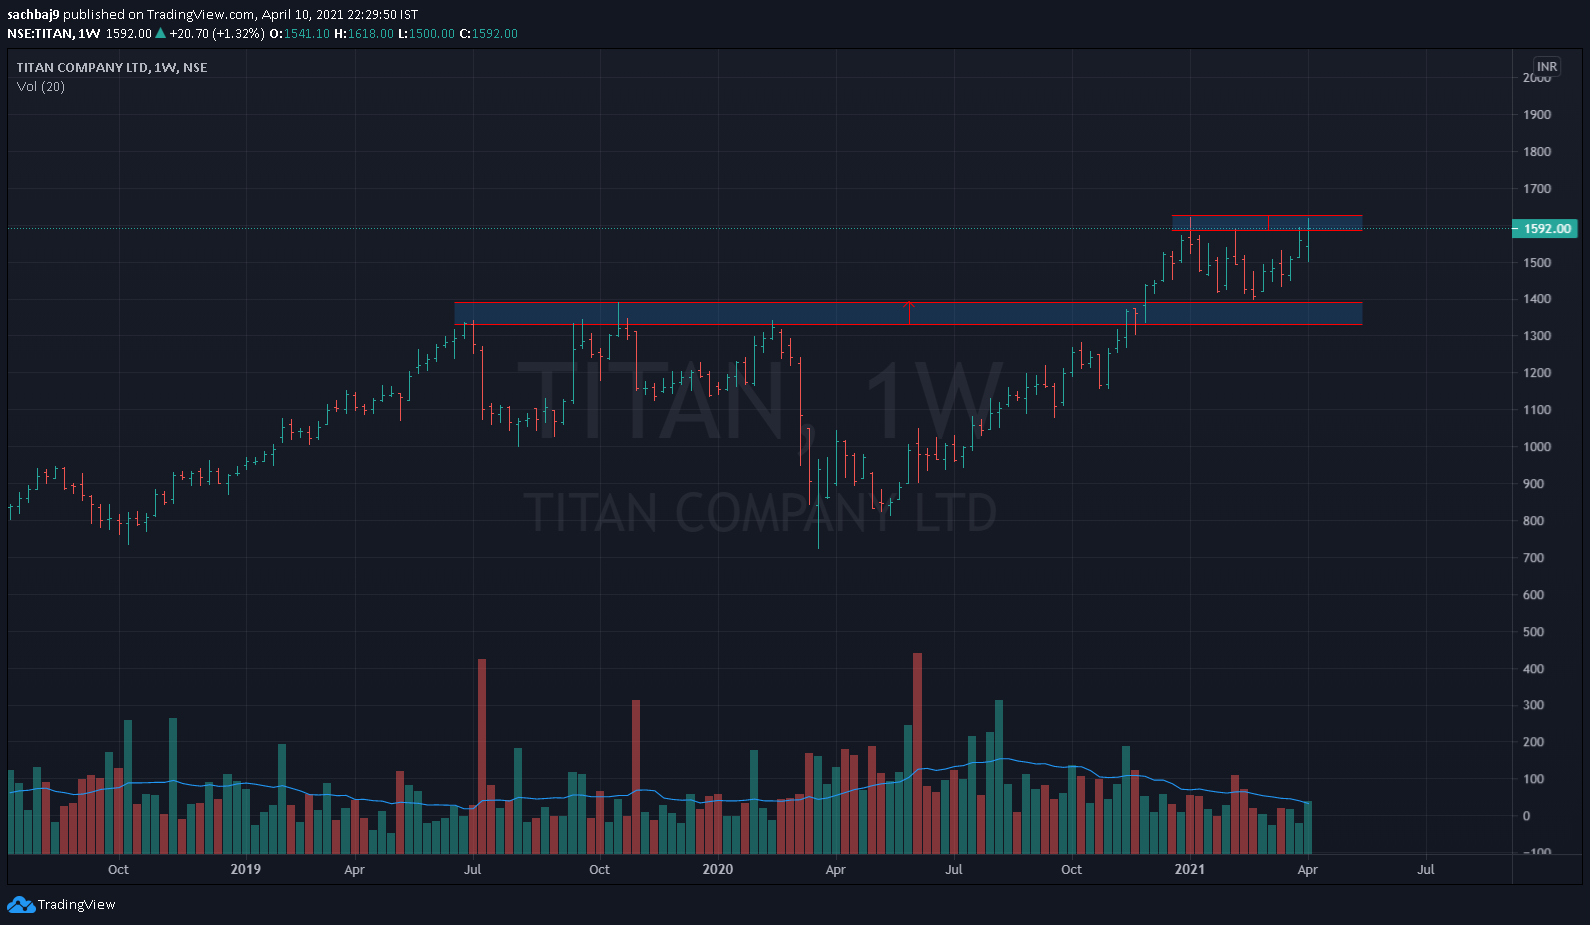Click the 2019 time axis label
The image size is (1590, 925).
246,870
